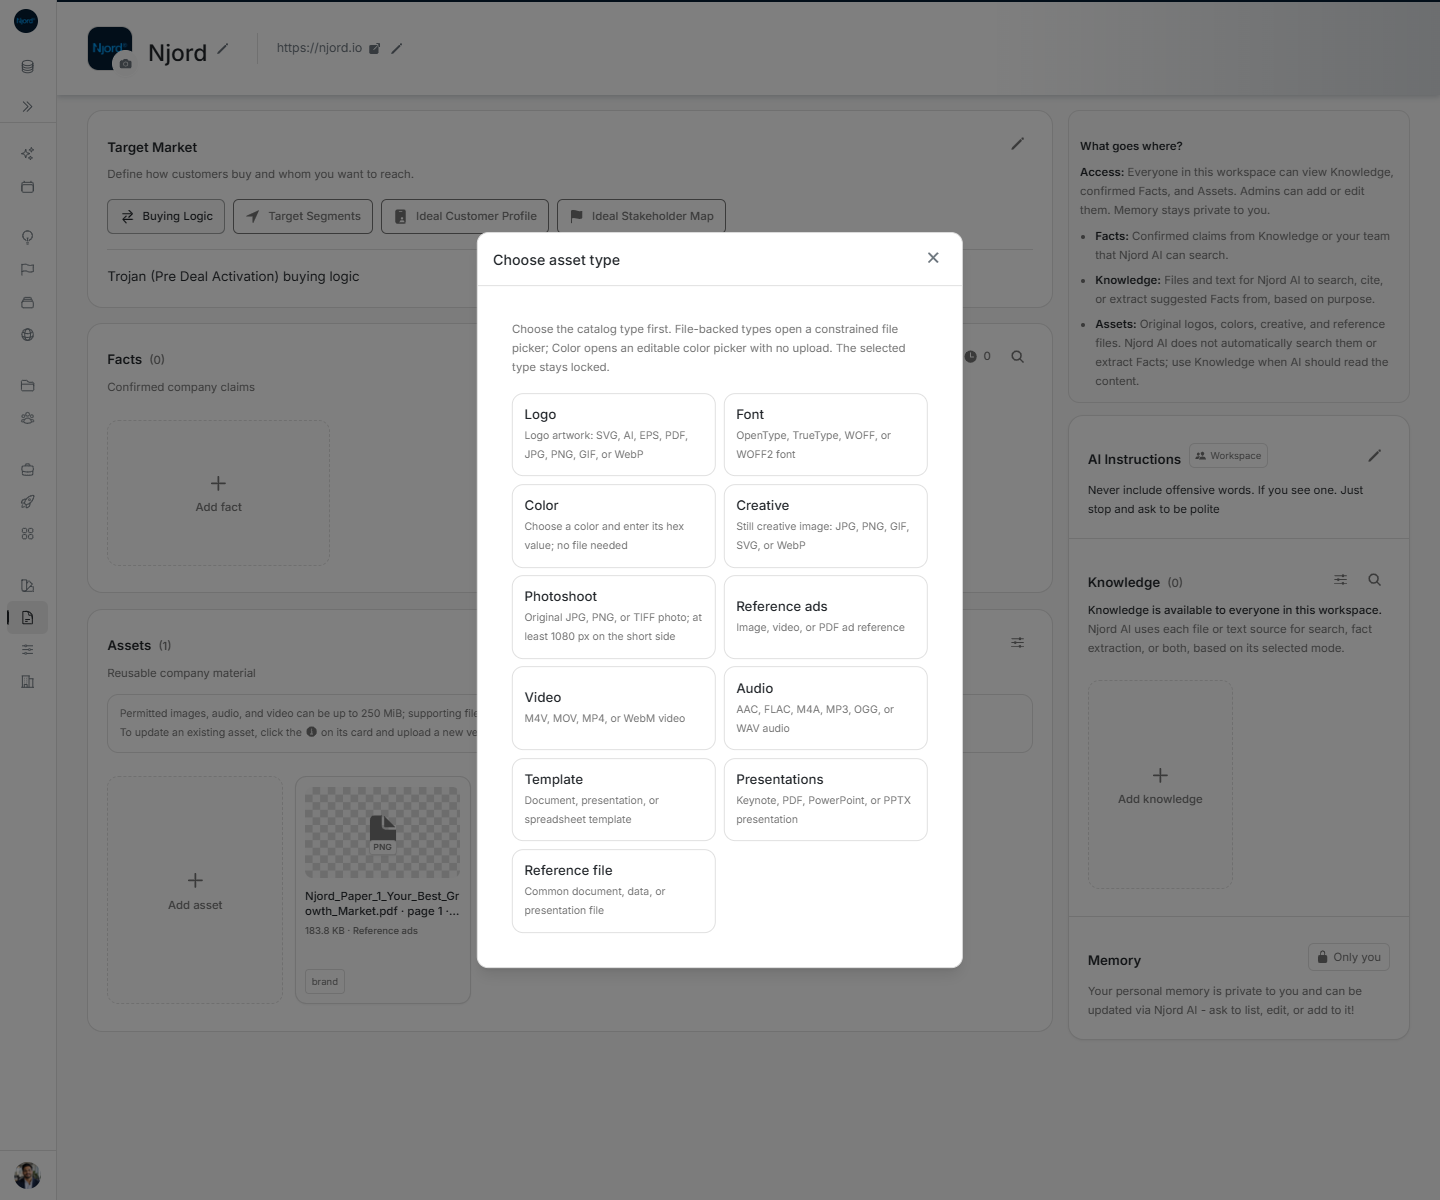Screen dimensions: 1440x1200
Task: Choose the Reference file asset type
Action: (614, 891)
